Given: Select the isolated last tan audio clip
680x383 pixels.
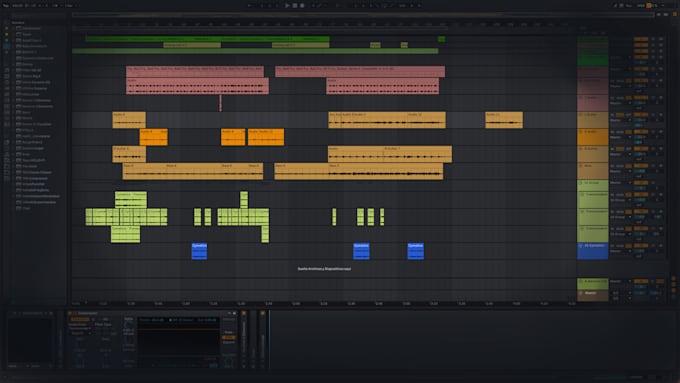Looking at the screenshot, I should 504,120.
